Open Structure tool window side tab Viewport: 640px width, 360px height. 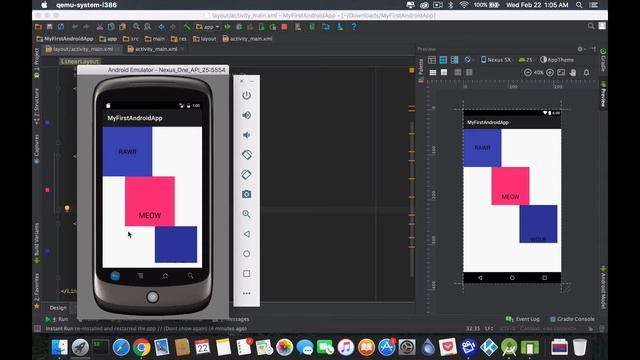37,106
